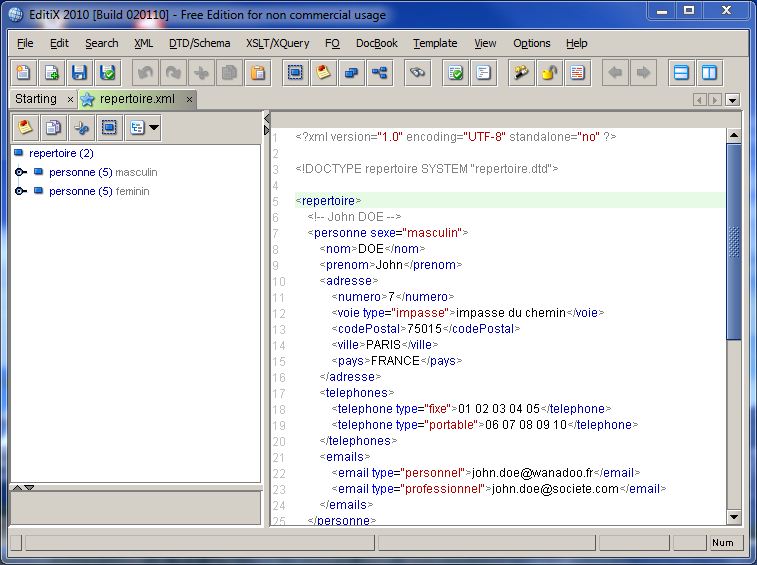Open the tree panel options dropdown arrow
Image resolution: width=757 pixels, height=565 pixels.
[x=153, y=128]
